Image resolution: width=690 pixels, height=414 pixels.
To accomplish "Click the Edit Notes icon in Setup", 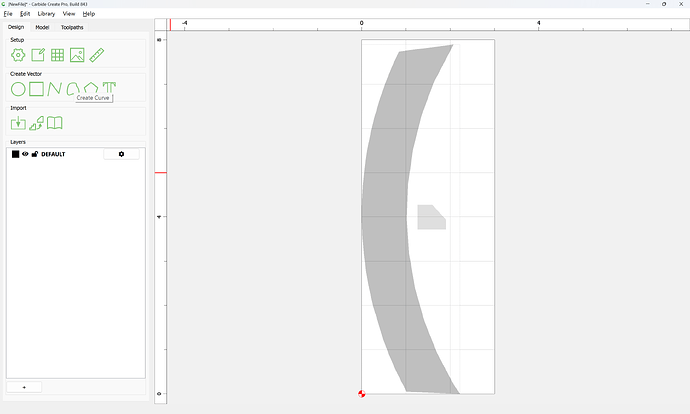I will click(x=38, y=55).
